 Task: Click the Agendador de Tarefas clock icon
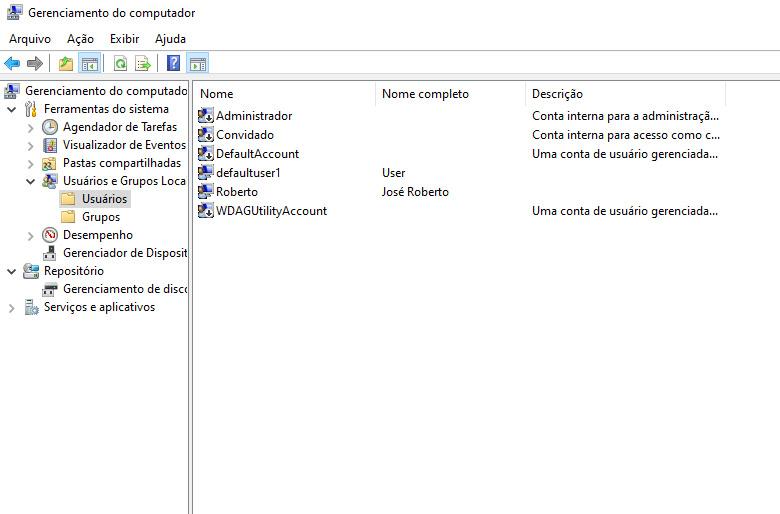[x=50, y=127]
